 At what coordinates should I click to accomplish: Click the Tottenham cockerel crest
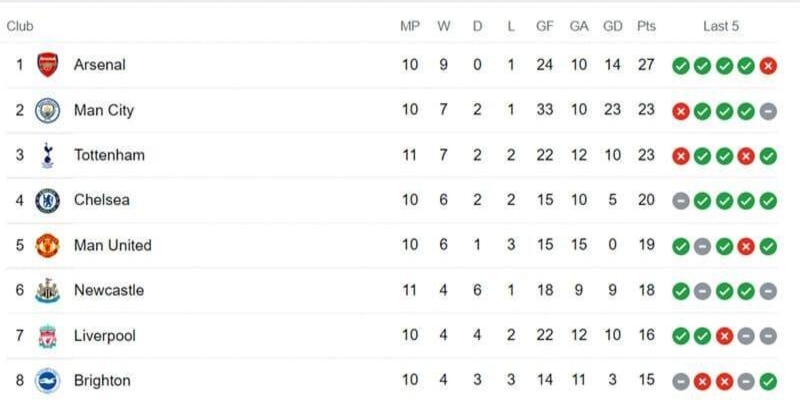click(47, 155)
